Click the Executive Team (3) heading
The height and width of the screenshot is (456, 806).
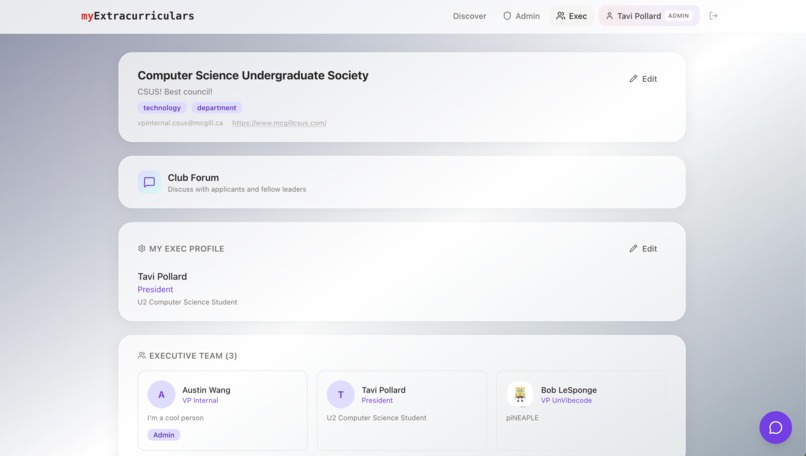pyautogui.click(x=193, y=356)
